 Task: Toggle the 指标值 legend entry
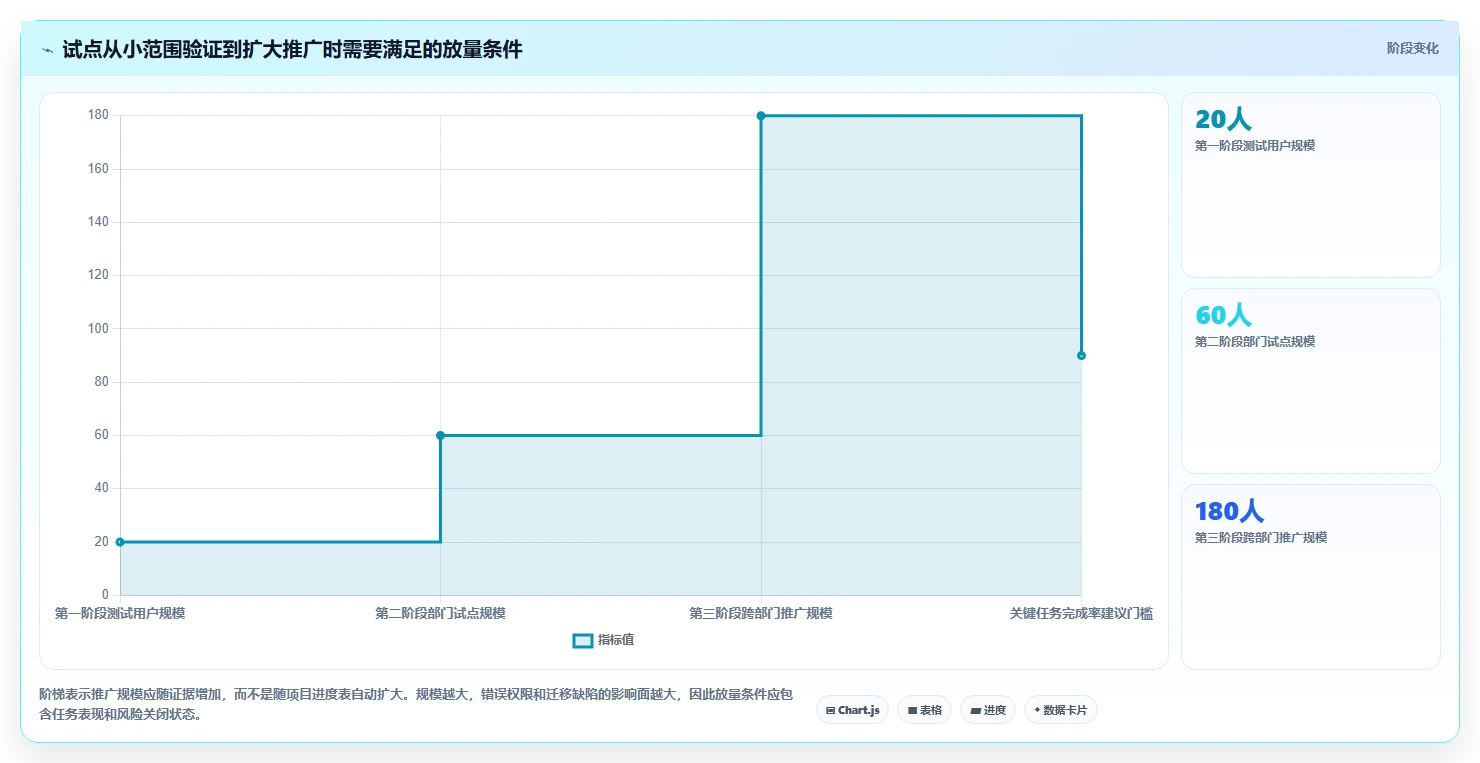tap(603, 641)
